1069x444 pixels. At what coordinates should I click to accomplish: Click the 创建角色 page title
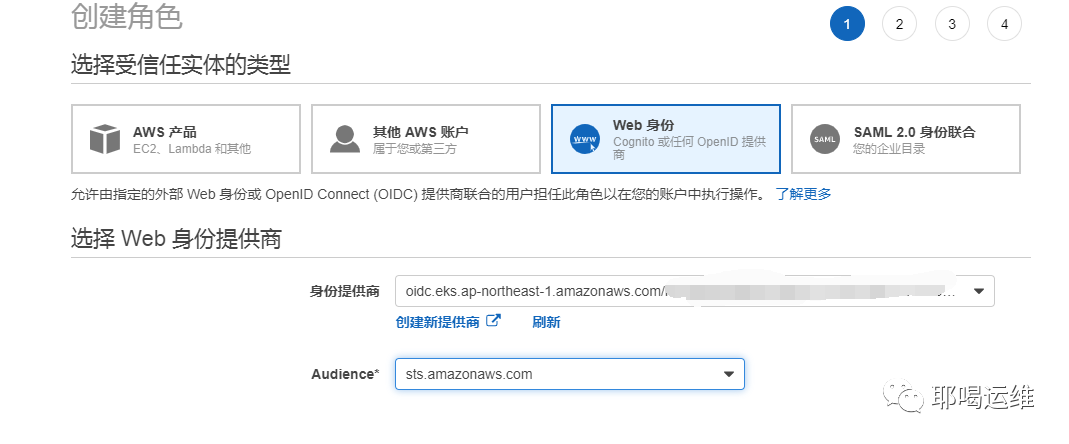coord(127,16)
